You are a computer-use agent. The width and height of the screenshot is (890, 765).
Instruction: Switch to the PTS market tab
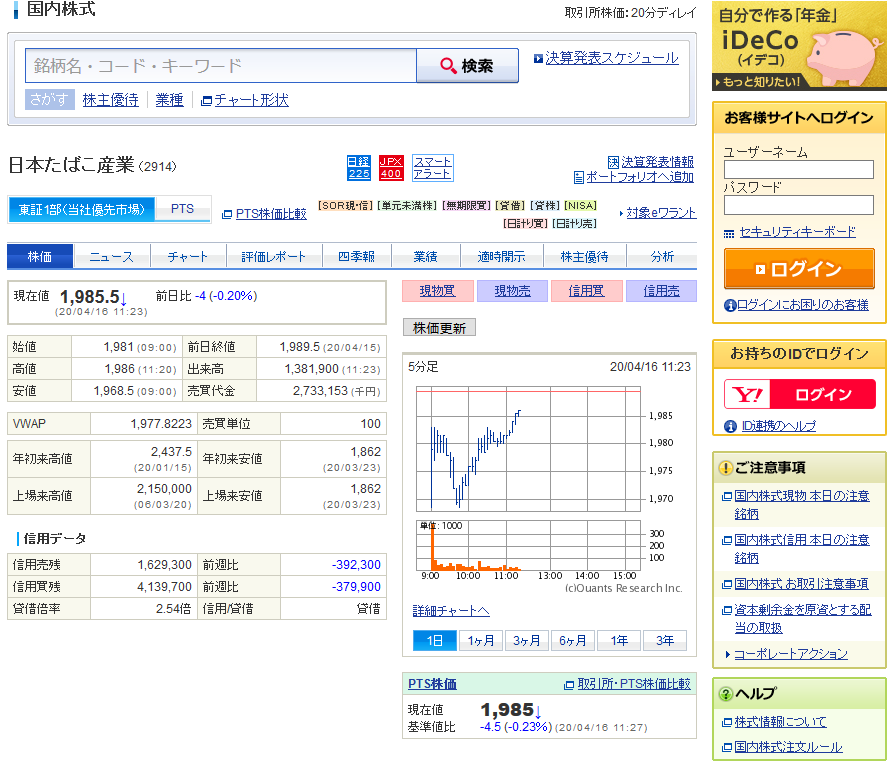pos(183,209)
